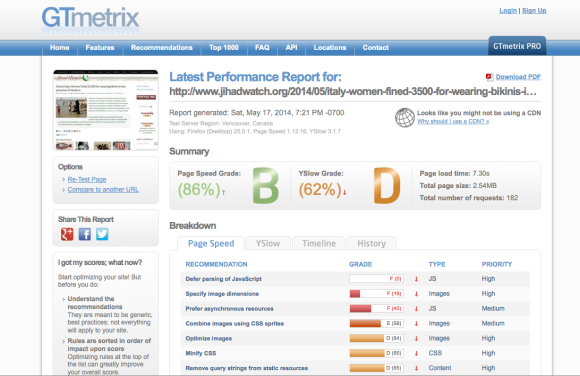580x376 pixels.
Task: Open the Home nav item
Action: click(x=60, y=48)
